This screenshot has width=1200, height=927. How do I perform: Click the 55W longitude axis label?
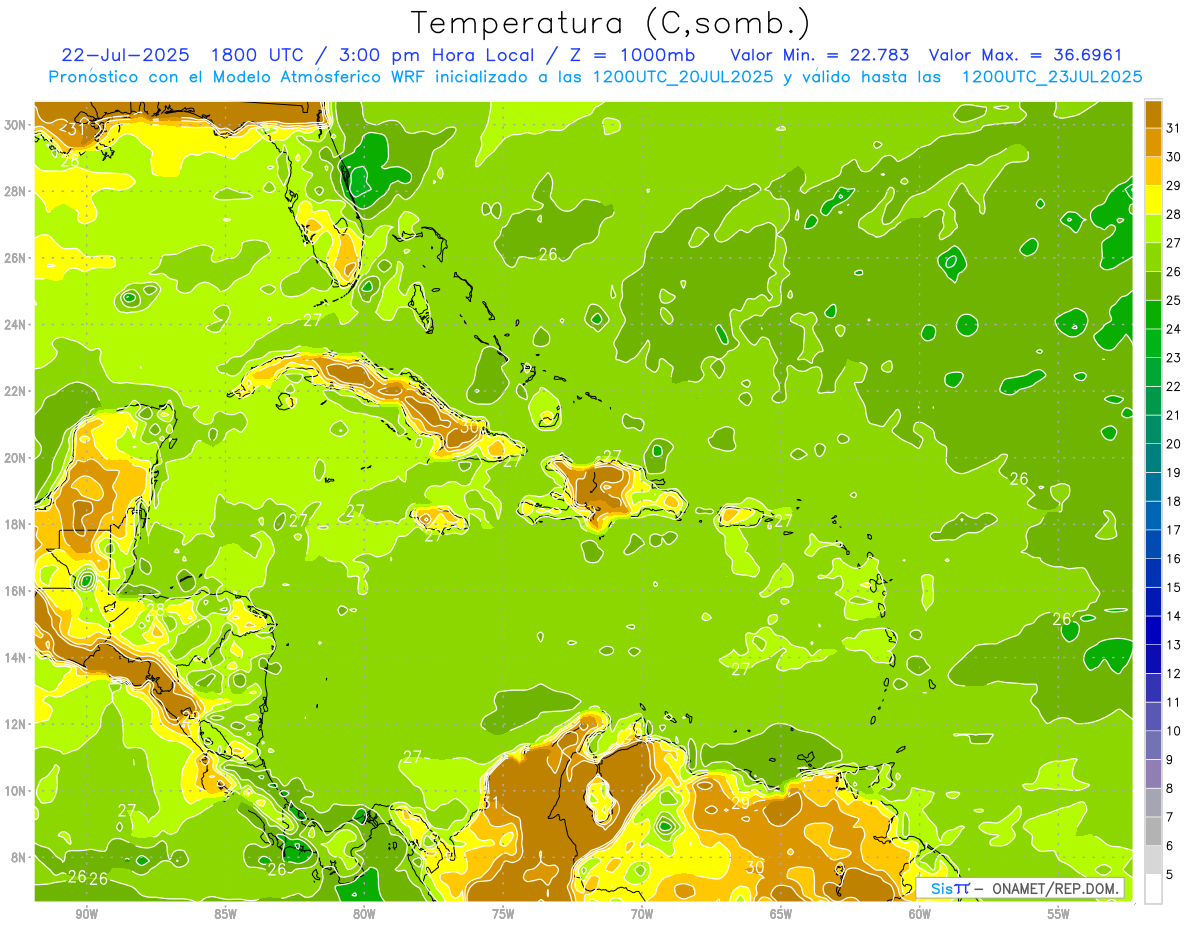[x=1059, y=914]
